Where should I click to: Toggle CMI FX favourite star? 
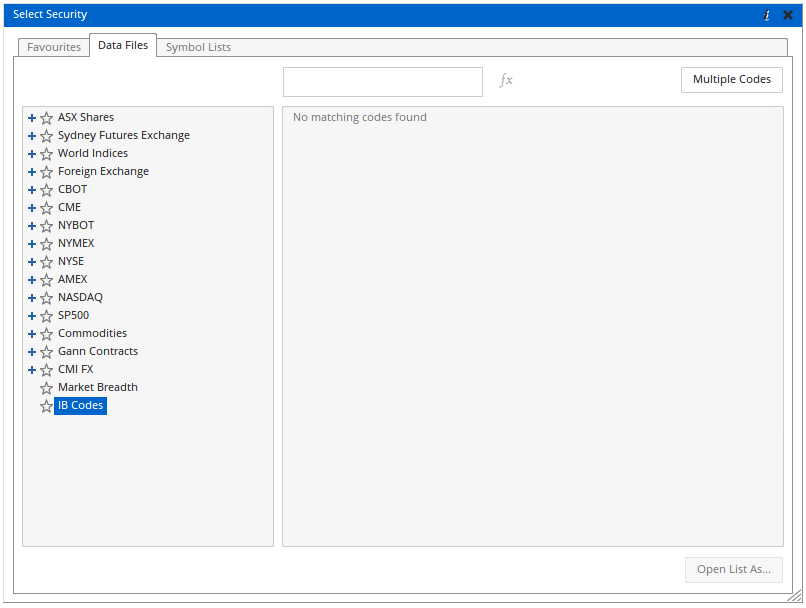tap(46, 370)
